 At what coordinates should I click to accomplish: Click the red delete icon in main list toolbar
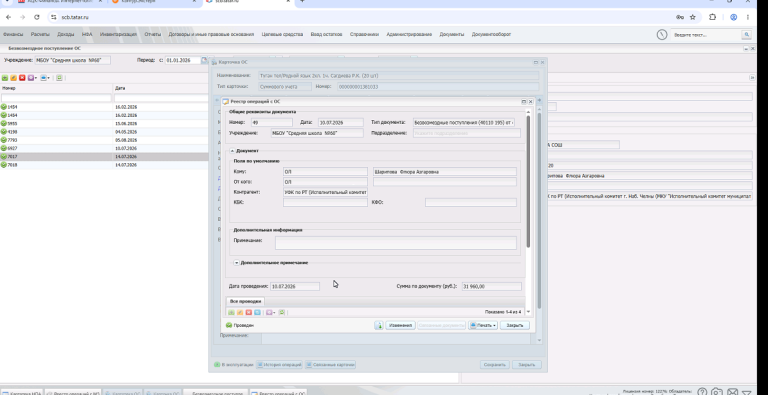(x=22, y=78)
